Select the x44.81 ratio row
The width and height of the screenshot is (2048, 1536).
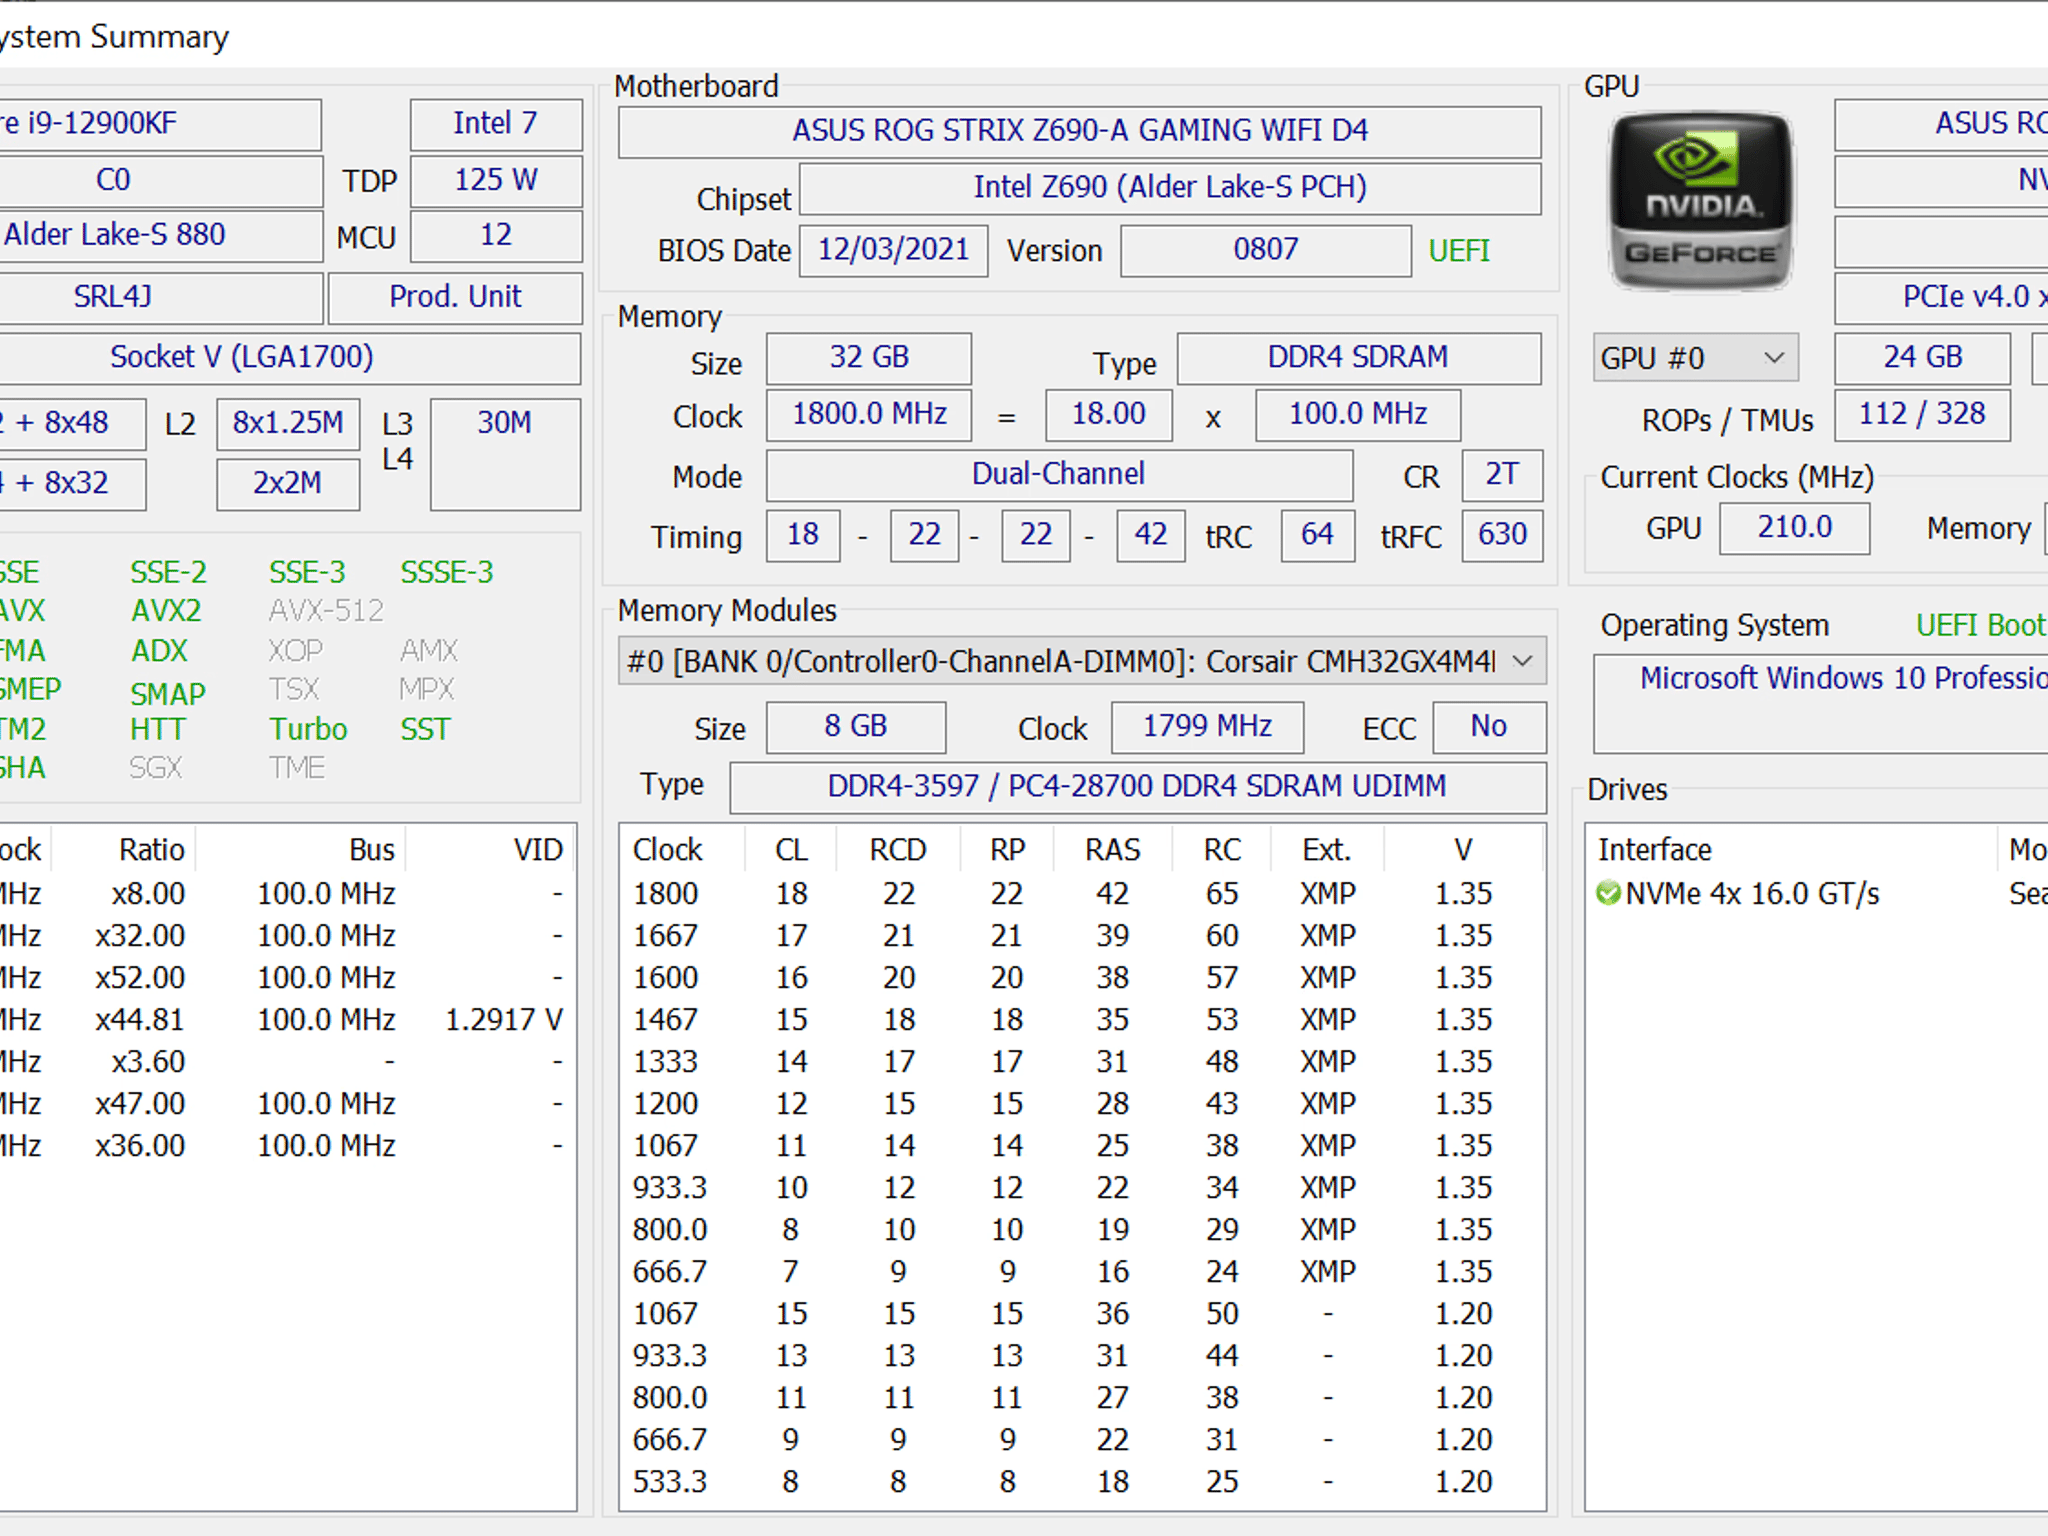click(286, 1019)
